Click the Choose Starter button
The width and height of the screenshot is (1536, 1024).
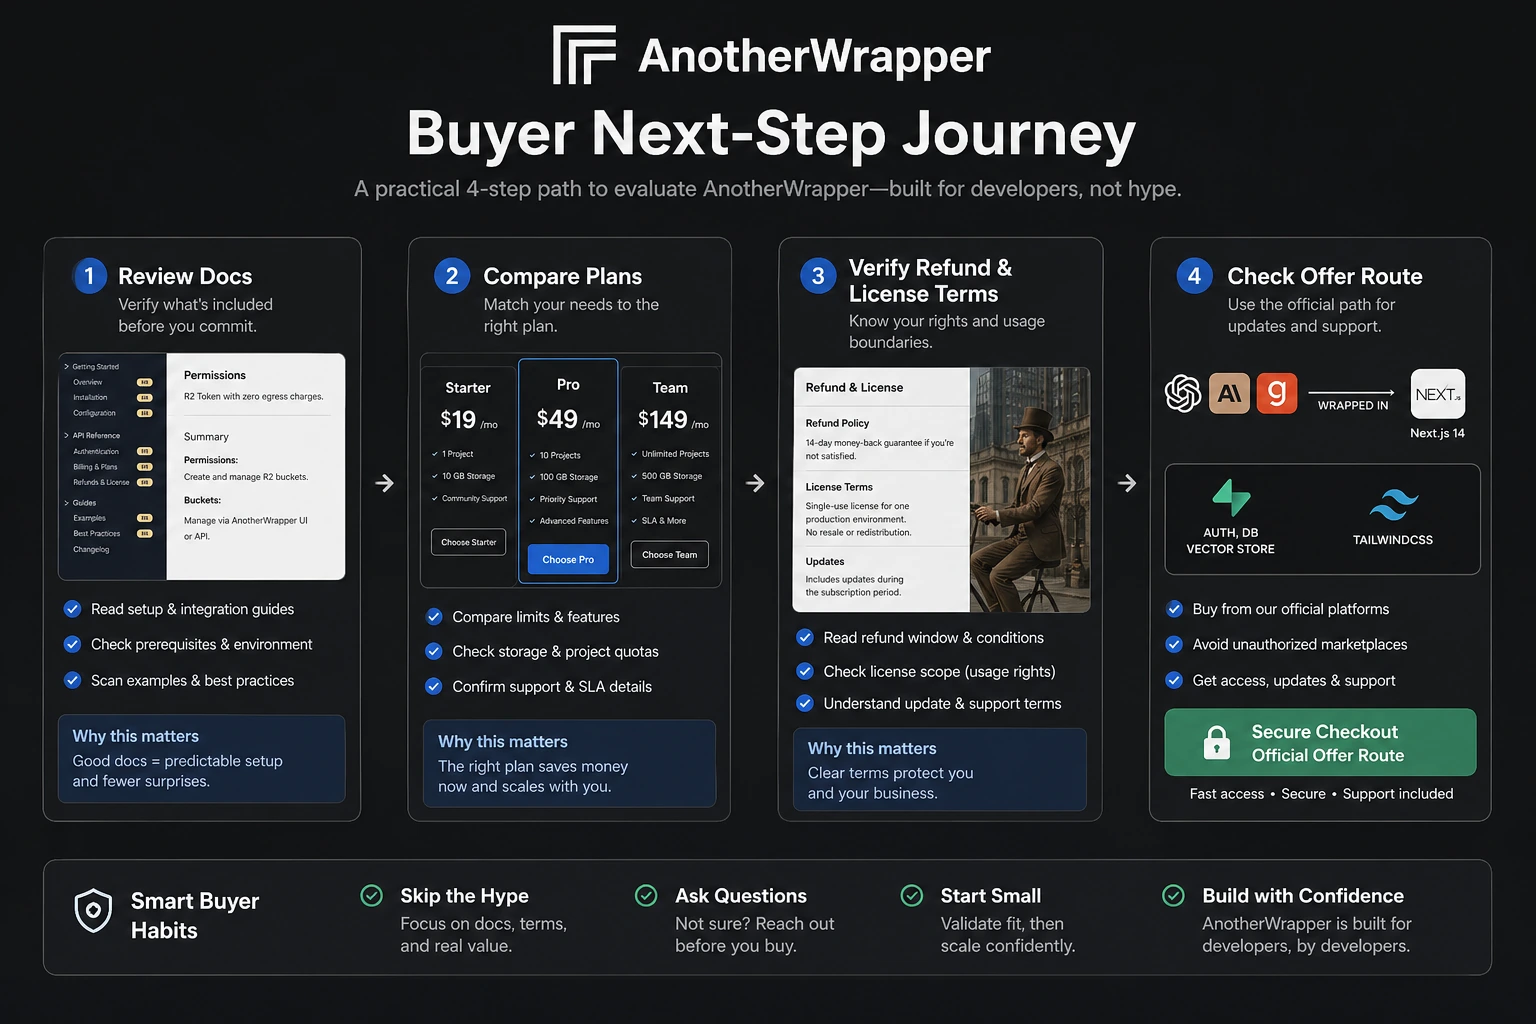[469, 542]
